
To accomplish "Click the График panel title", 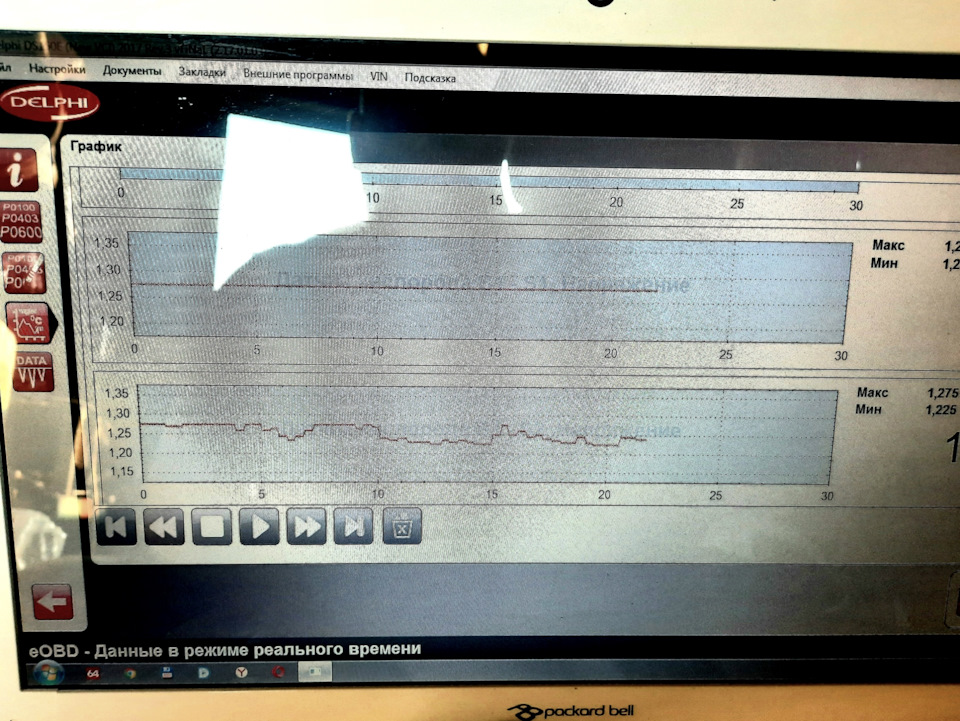I will tap(96, 146).
